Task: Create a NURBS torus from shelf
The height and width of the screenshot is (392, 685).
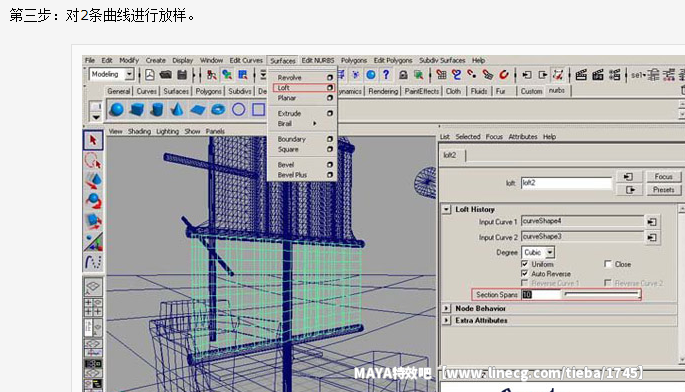Action: [x=218, y=109]
